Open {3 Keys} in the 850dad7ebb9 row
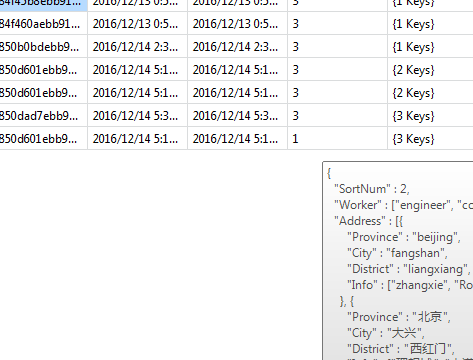The image size is (473, 360). point(430,116)
